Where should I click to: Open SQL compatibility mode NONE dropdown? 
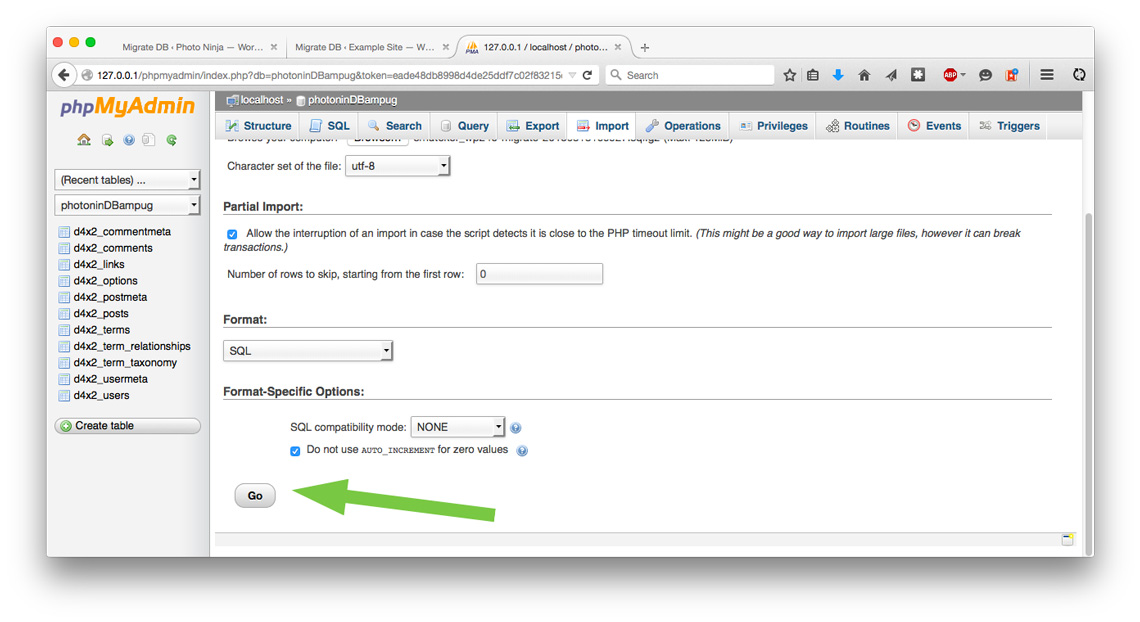point(457,427)
